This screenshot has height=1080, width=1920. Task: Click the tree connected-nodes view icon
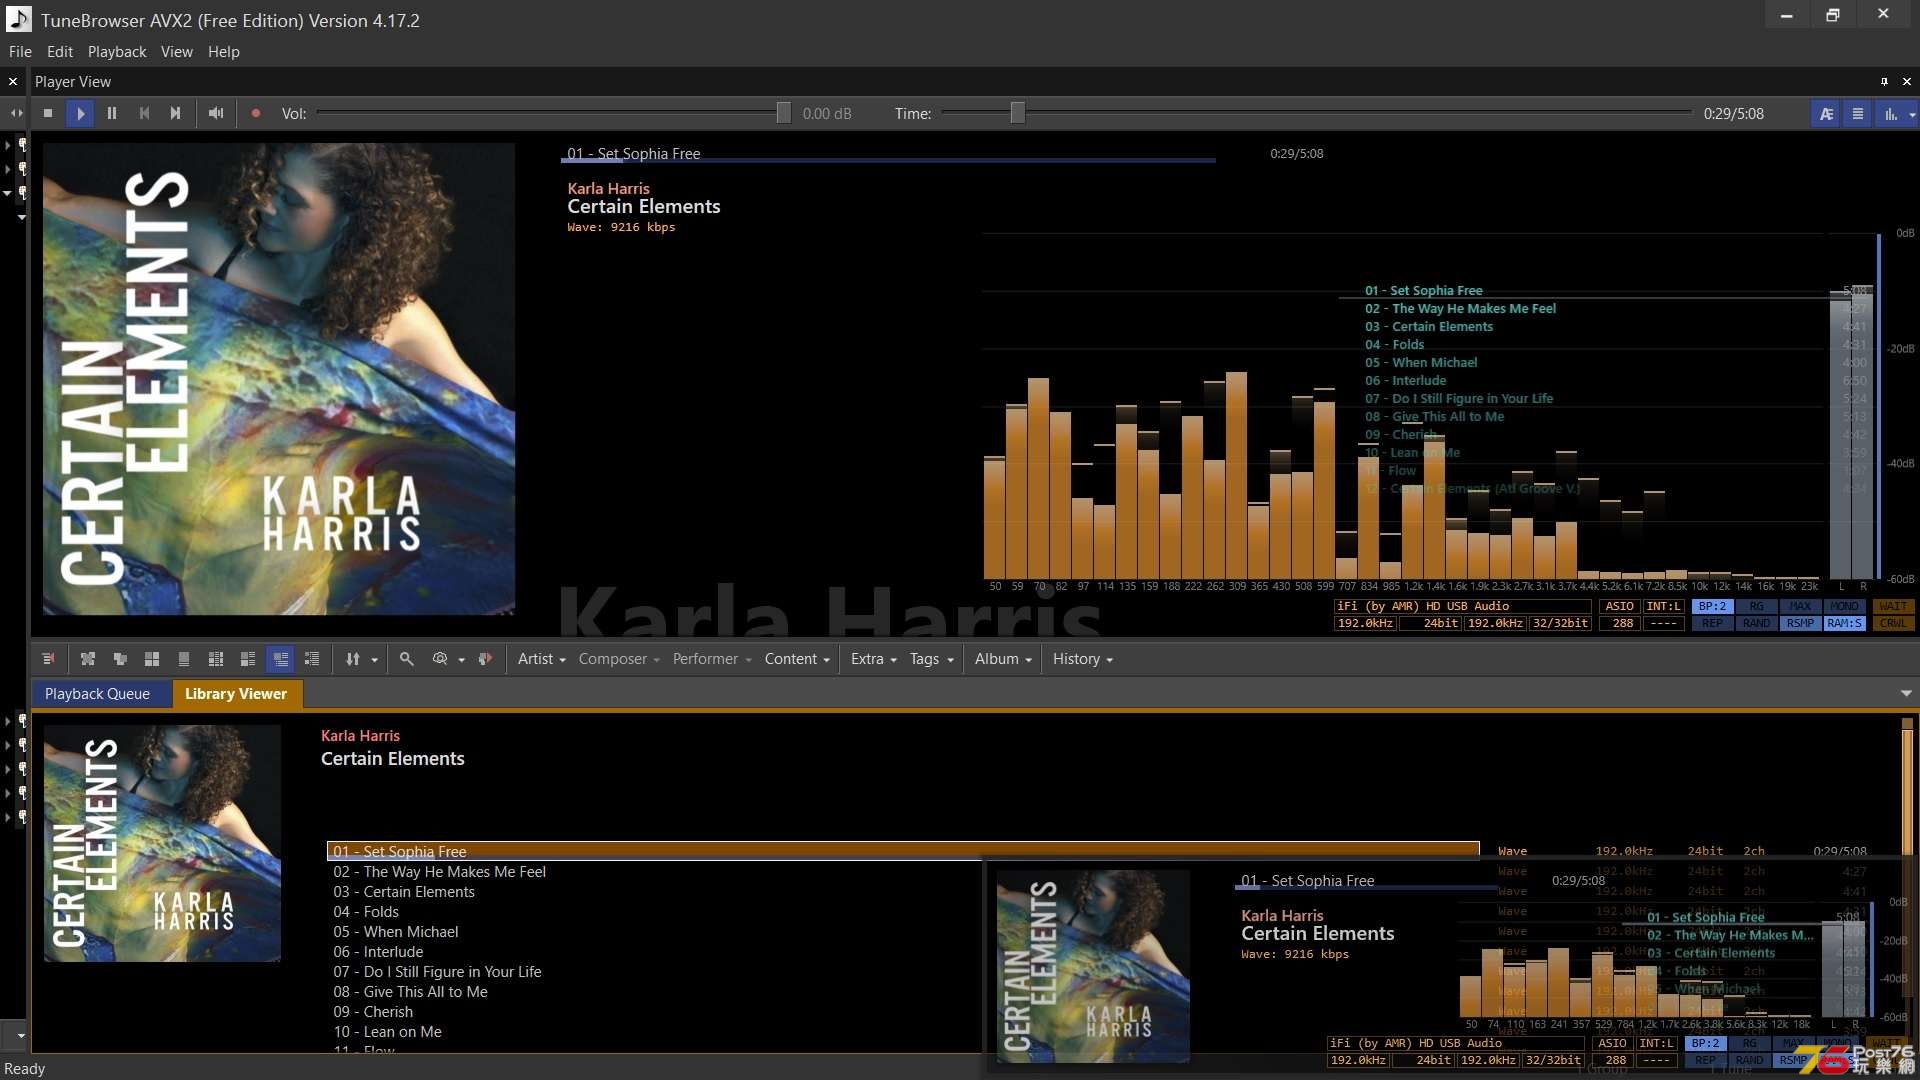88,659
